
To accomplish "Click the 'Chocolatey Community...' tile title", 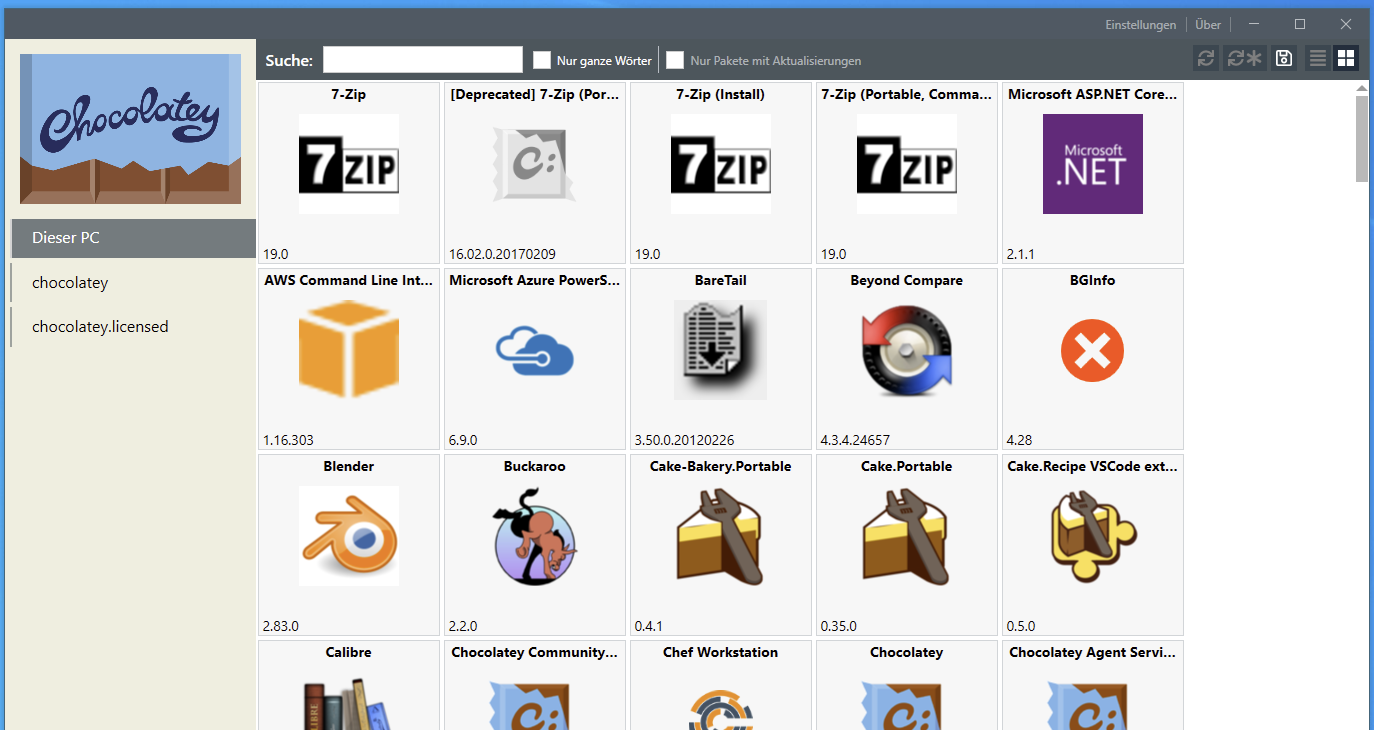I will [x=535, y=652].
